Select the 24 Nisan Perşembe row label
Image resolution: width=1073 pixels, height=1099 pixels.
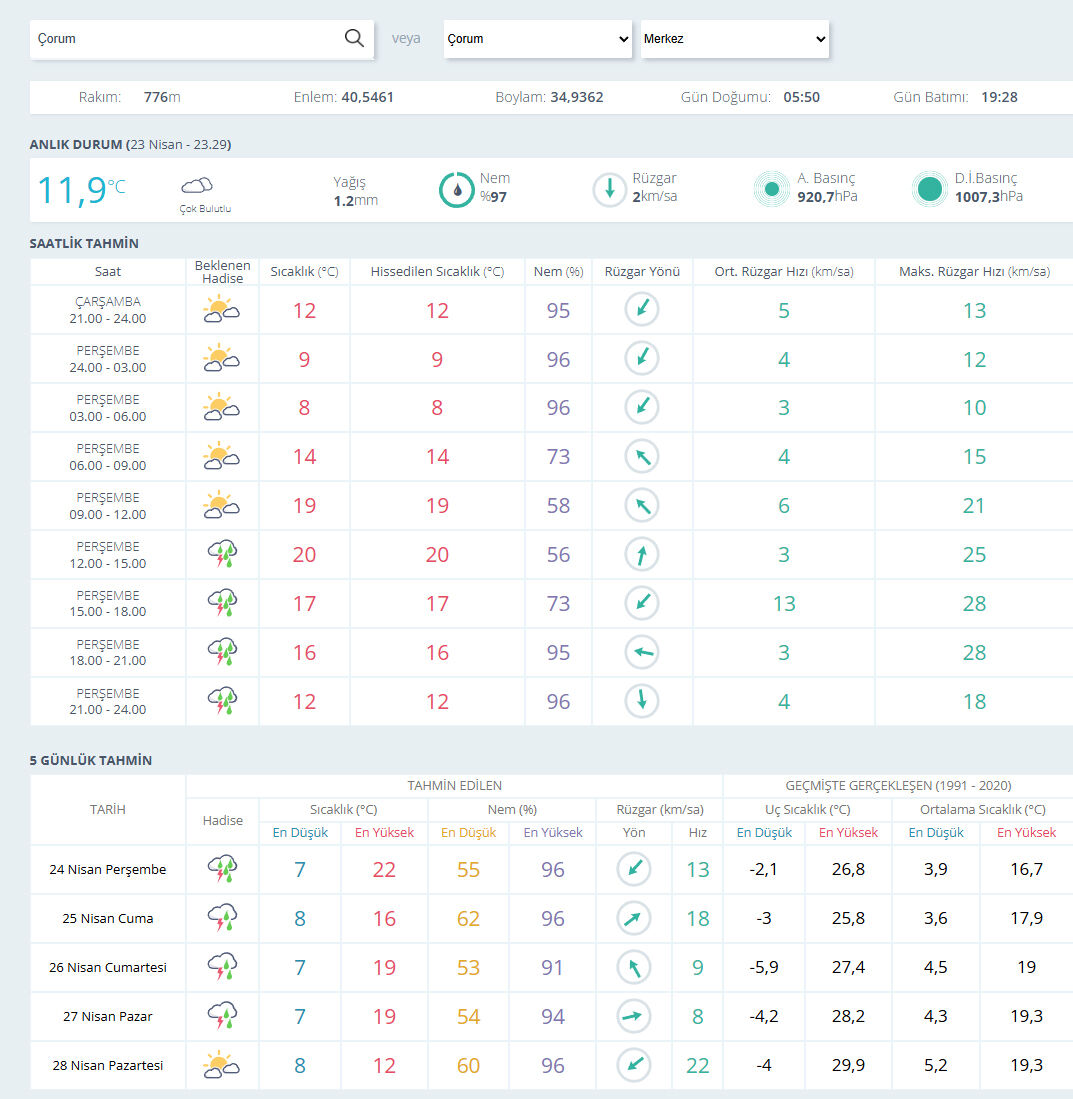(x=108, y=869)
